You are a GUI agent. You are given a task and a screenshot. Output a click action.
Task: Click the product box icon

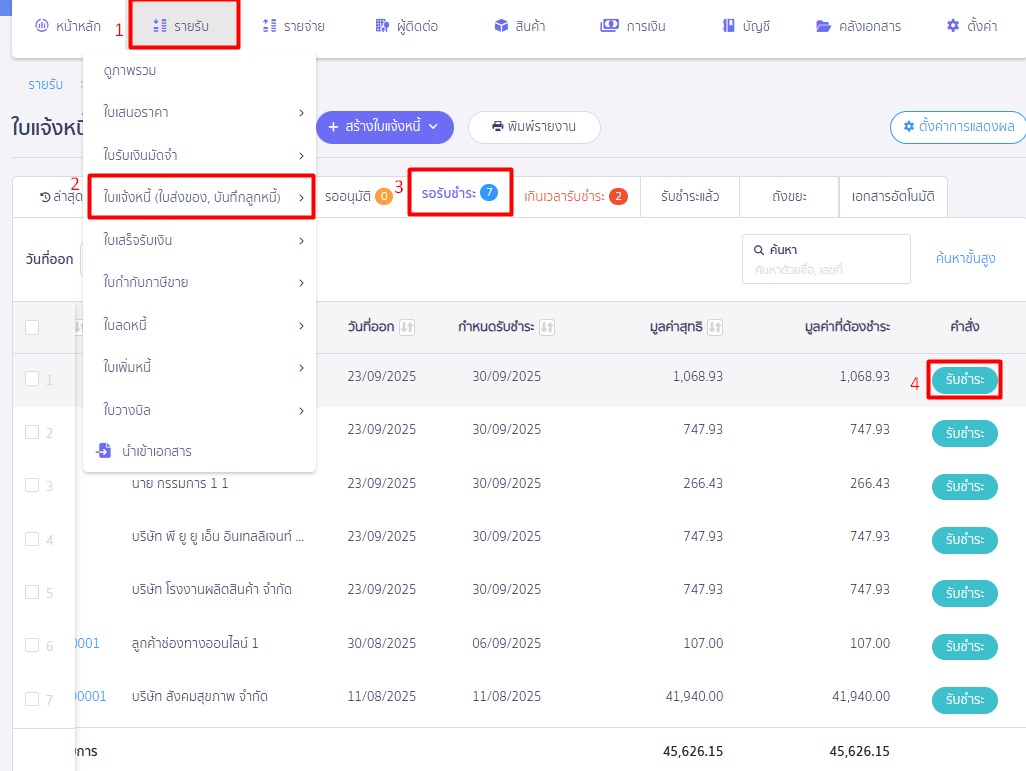pyautogui.click(x=501, y=26)
